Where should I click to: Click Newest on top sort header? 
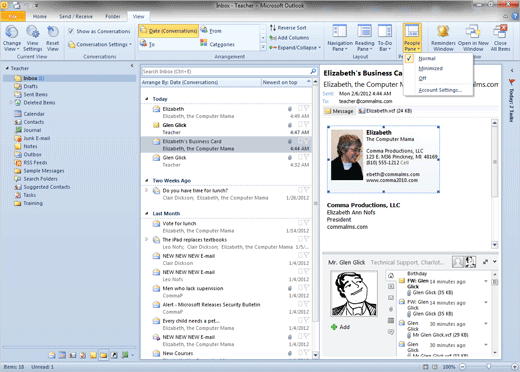[x=286, y=82]
